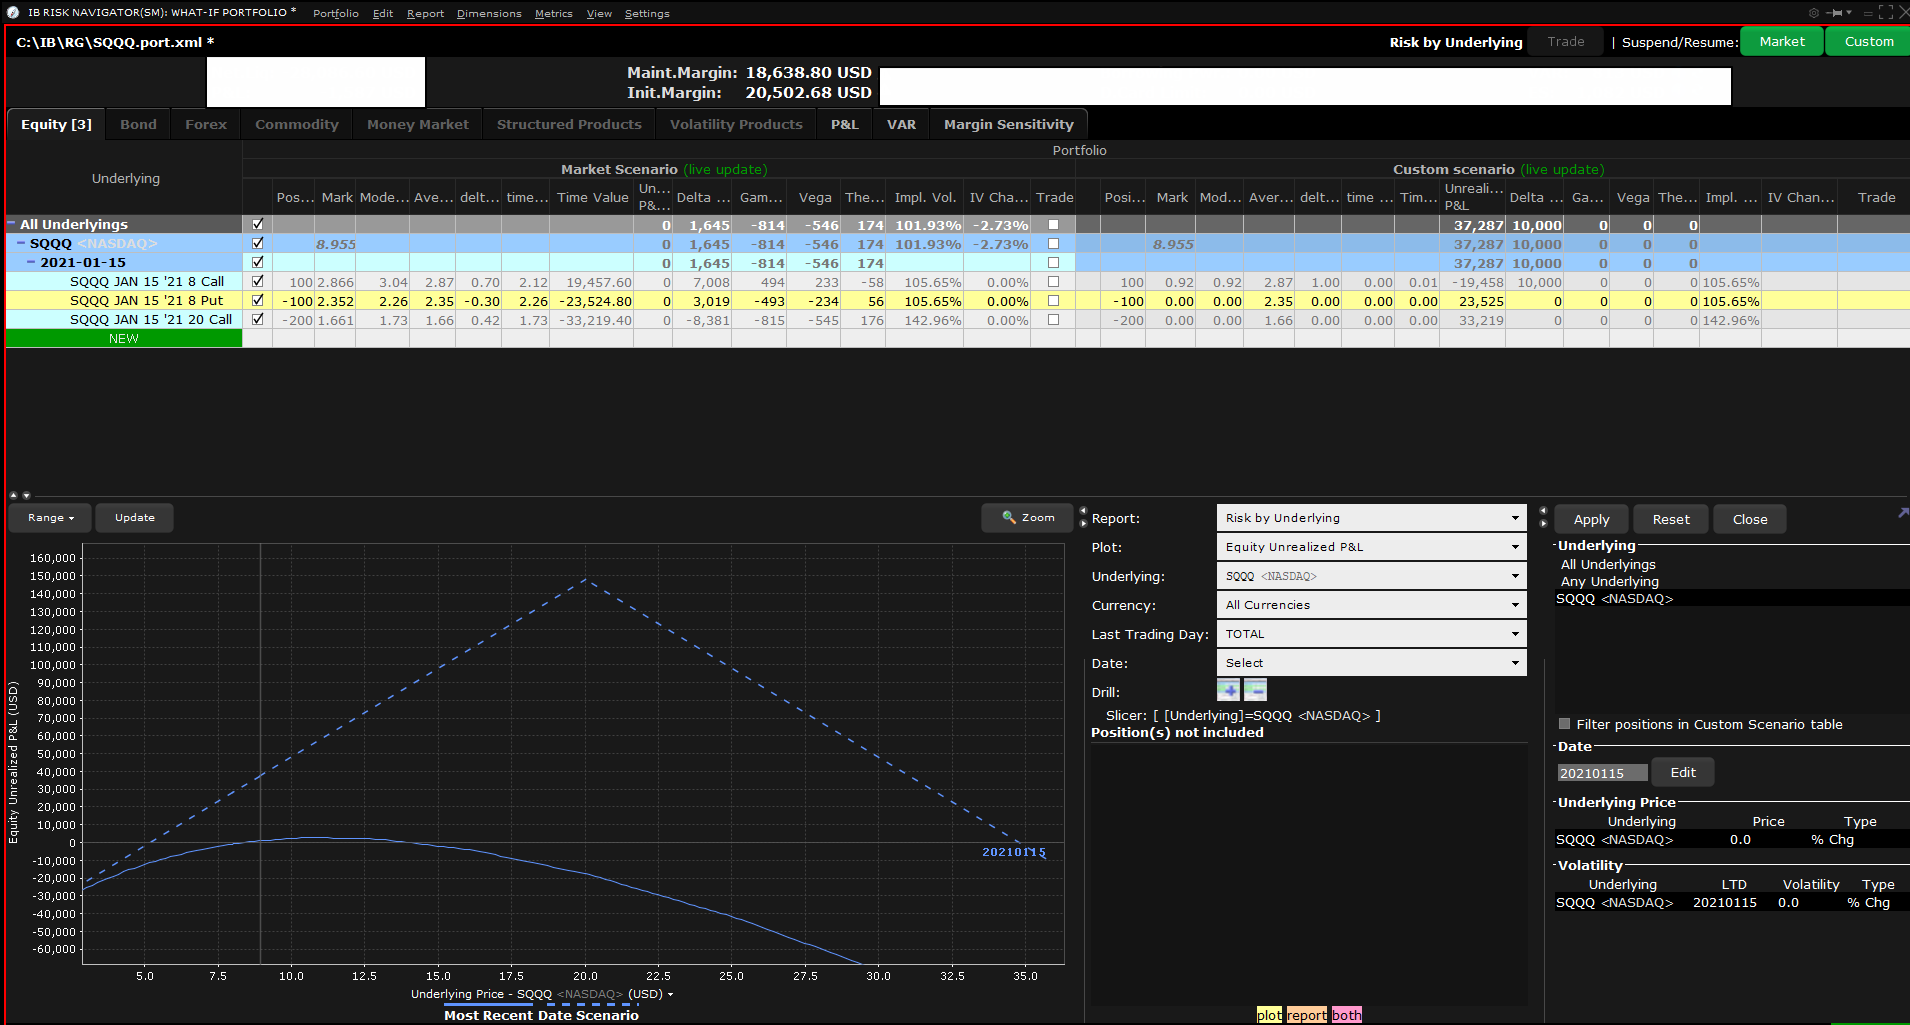Open the Dimensions menu
The height and width of the screenshot is (1025, 1910).
[489, 14]
